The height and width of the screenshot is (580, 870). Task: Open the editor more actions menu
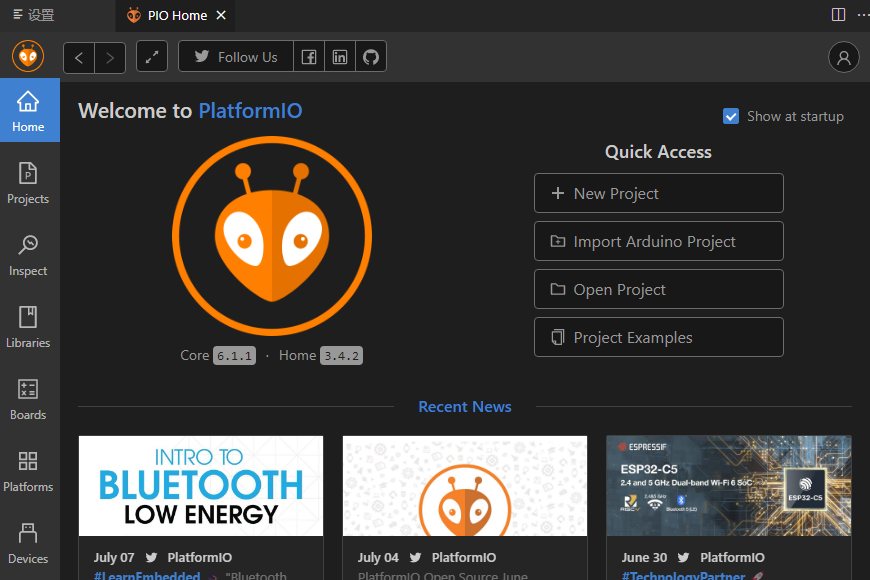coord(862,15)
